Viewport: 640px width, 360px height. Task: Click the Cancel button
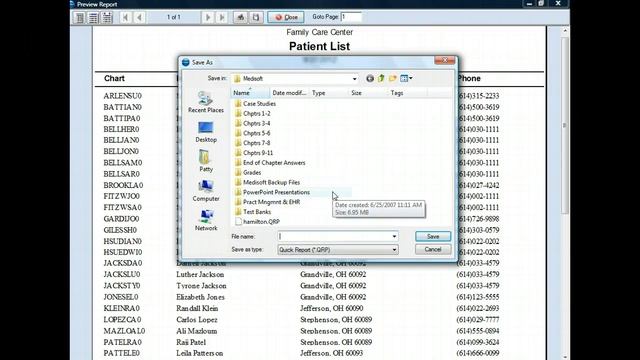pos(433,249)
